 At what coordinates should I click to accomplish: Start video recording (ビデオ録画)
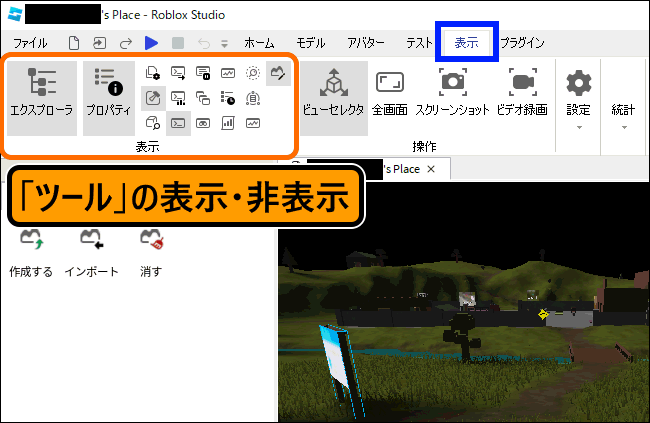tap(522, 93)
